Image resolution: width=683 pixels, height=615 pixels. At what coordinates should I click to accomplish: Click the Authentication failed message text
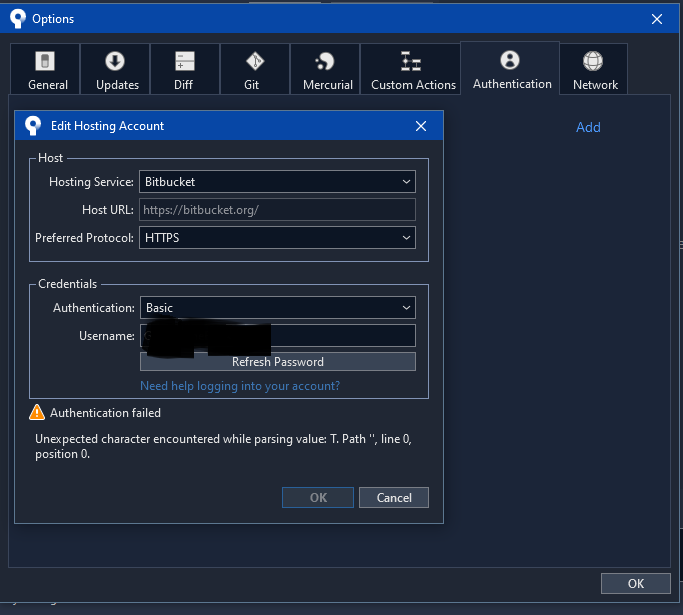coord(105,412)
